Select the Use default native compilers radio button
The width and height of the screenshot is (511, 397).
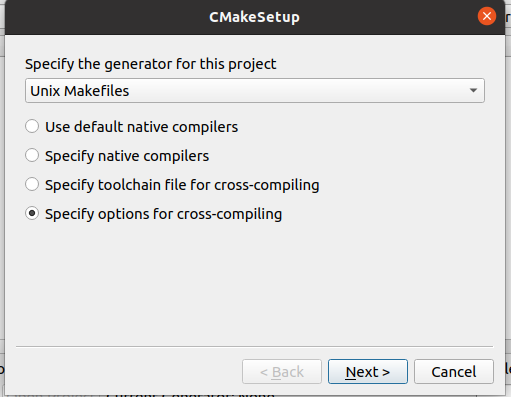pos(32,126)
